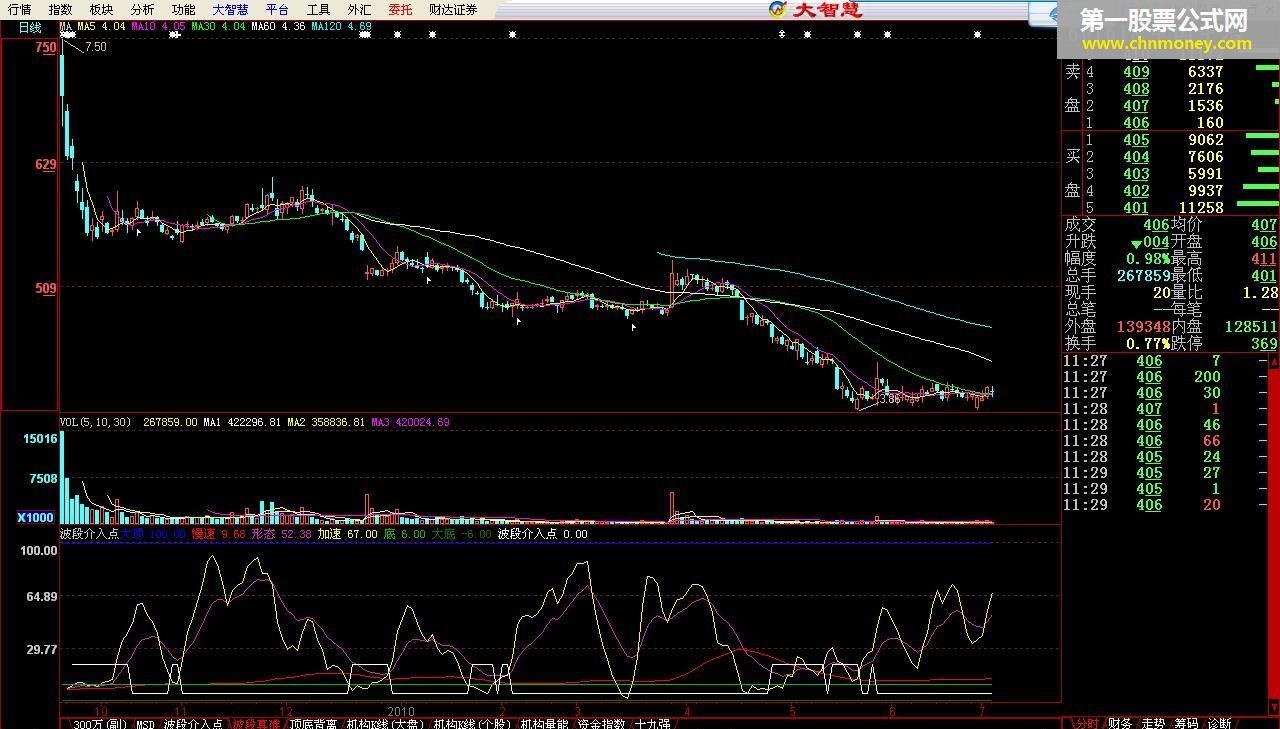Click the 外盘 value 139348

1143,326
